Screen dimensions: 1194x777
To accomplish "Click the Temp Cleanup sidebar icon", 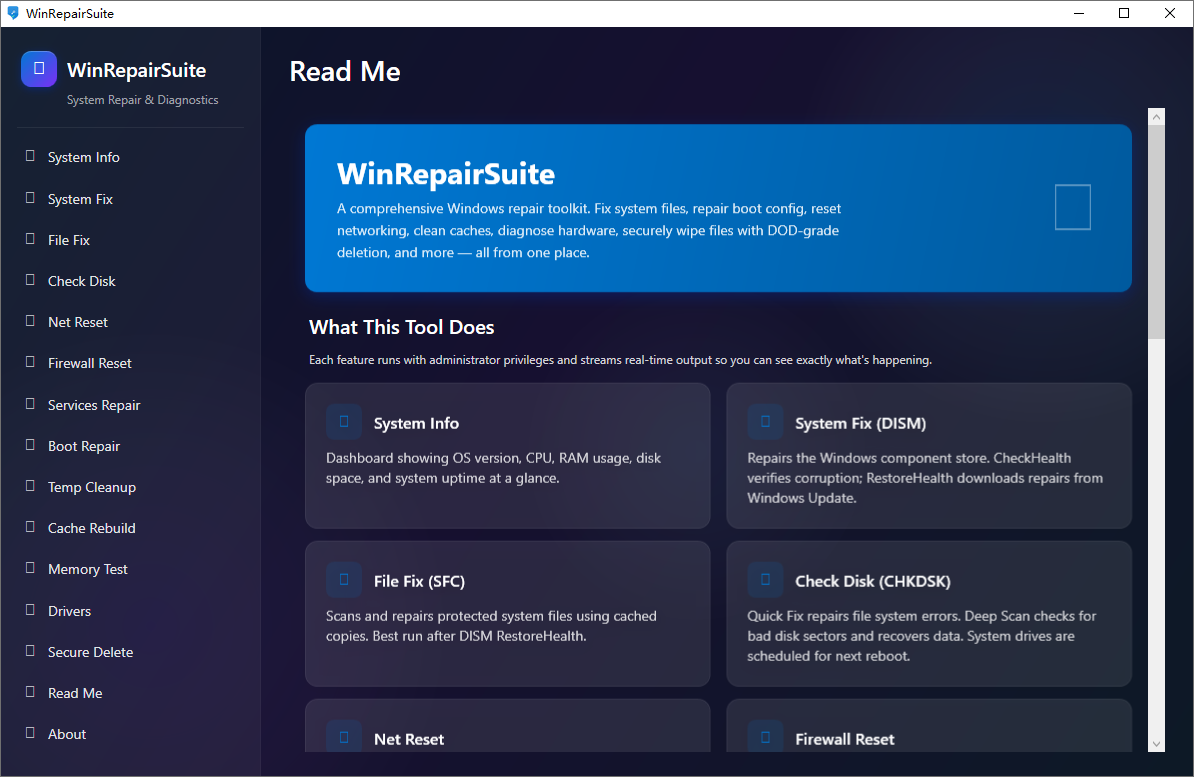I will (30, 486).
